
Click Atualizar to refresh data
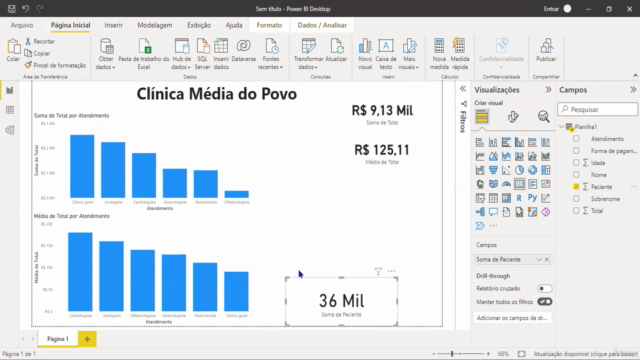[x=336, y=50]
